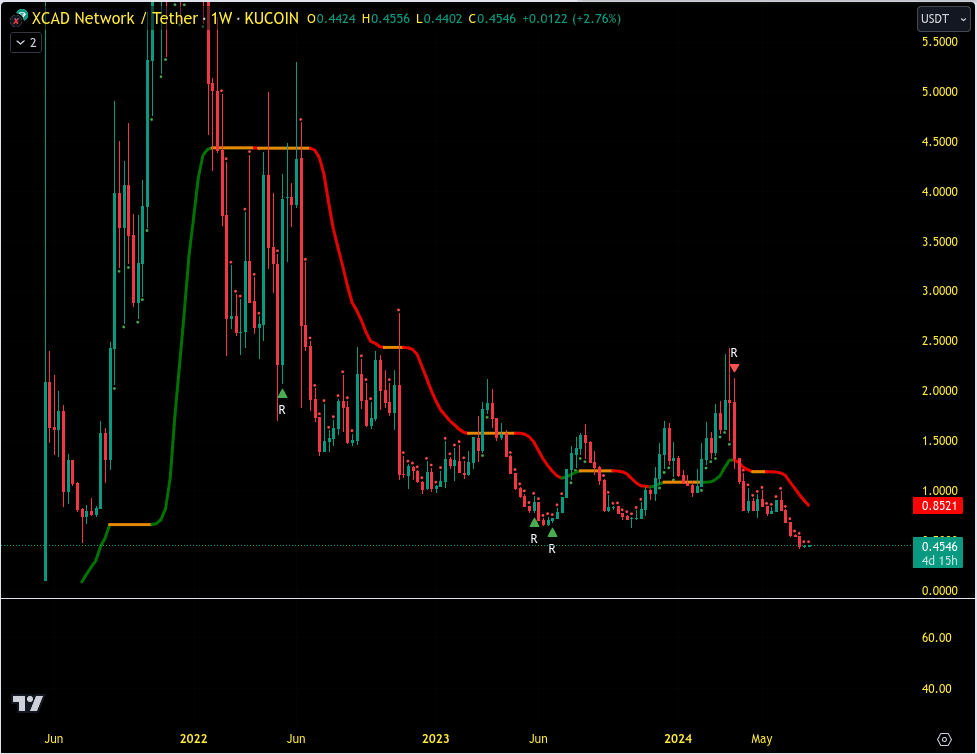The width and height of the screenshot is (977, 754).
Task: Open XCAD Network / Tether symbol title
Action: (115, 19)
